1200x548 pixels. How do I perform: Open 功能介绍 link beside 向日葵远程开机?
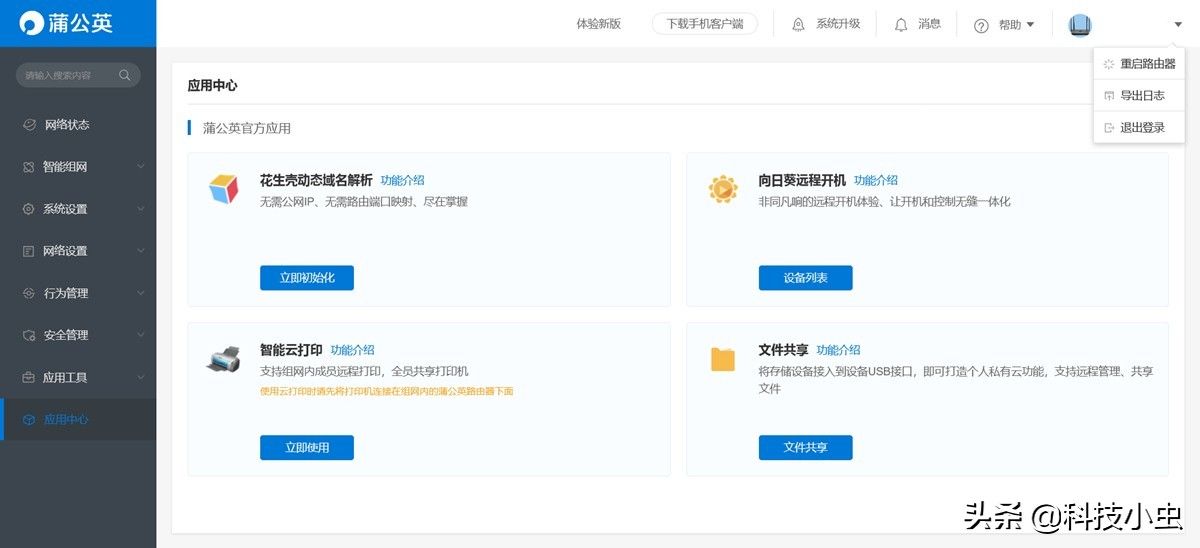(x=876, y=181)
